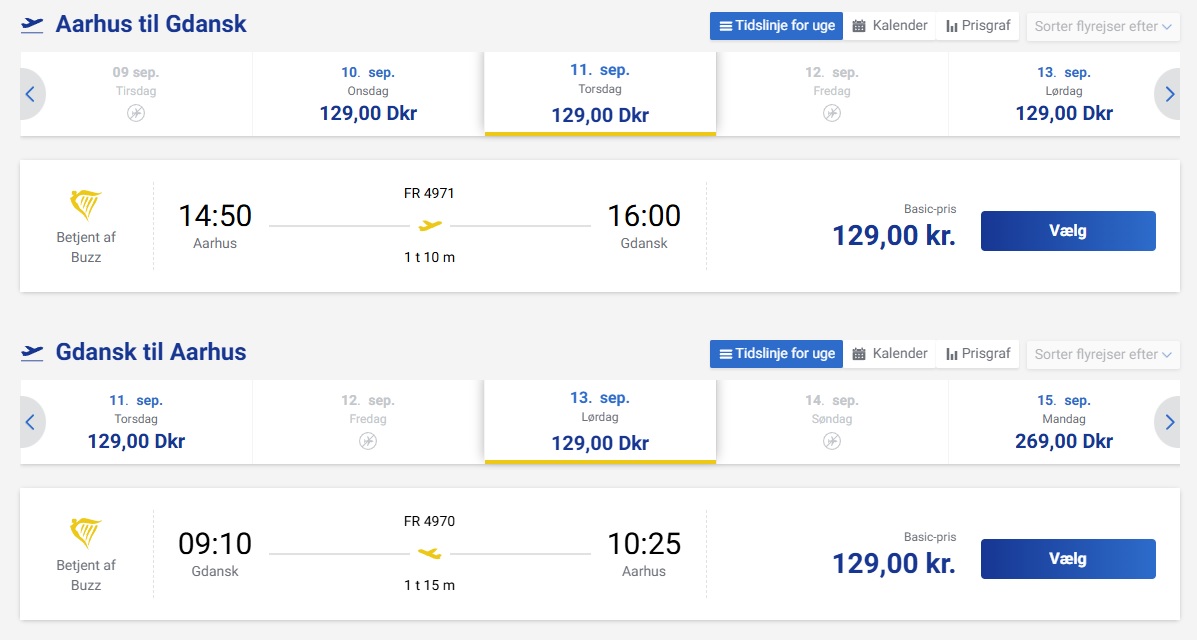Choose 15. sep. Mandag return date for 269,00 Dkr
The height and width of the screenshot is (640, 1197).
click(1064, 422)
